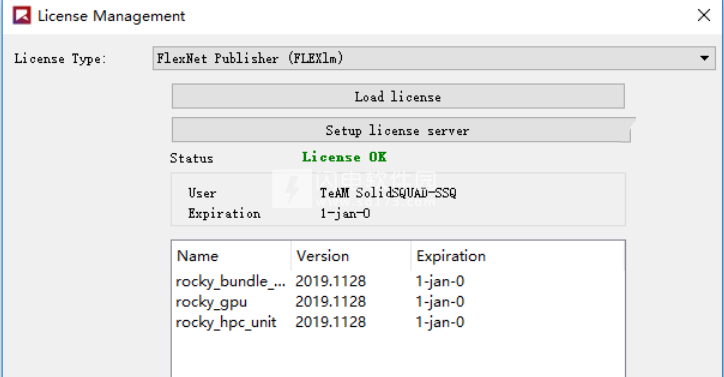Image resolution: width=724 pixels, height=377 pixels.
Task: Open the License Type dropdown arrow
Action: coord(704,58)
